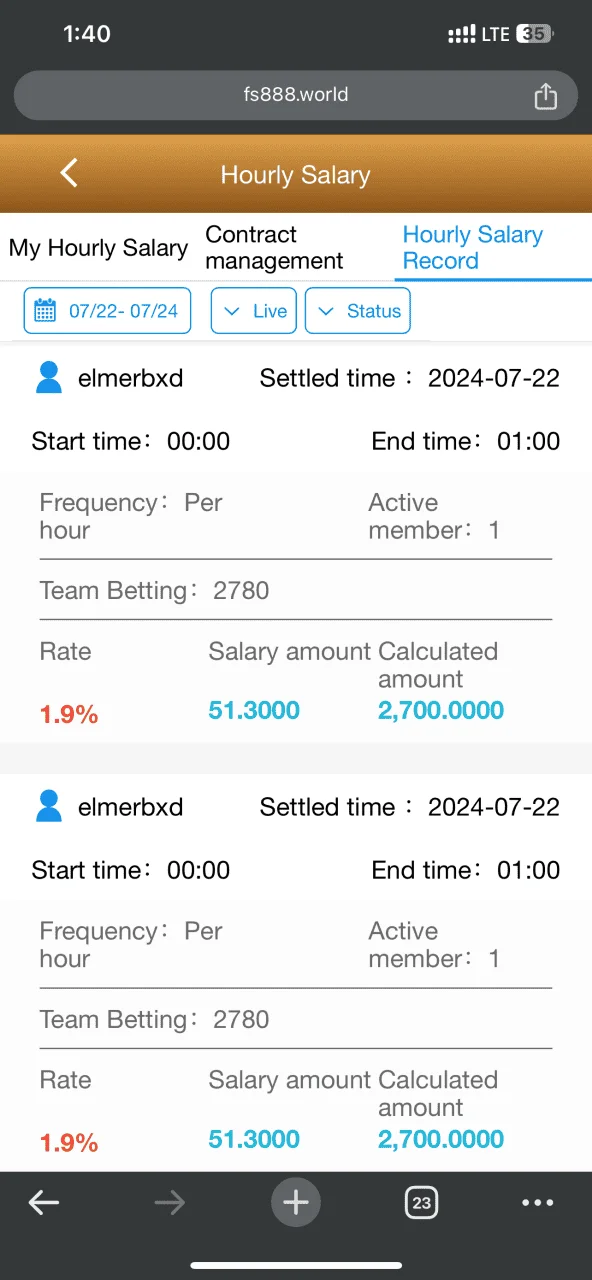592x1280 pixels.
Task: Tap the second record's 2,700.0000 calculated amount
Action: click(x=441, y=1139)
